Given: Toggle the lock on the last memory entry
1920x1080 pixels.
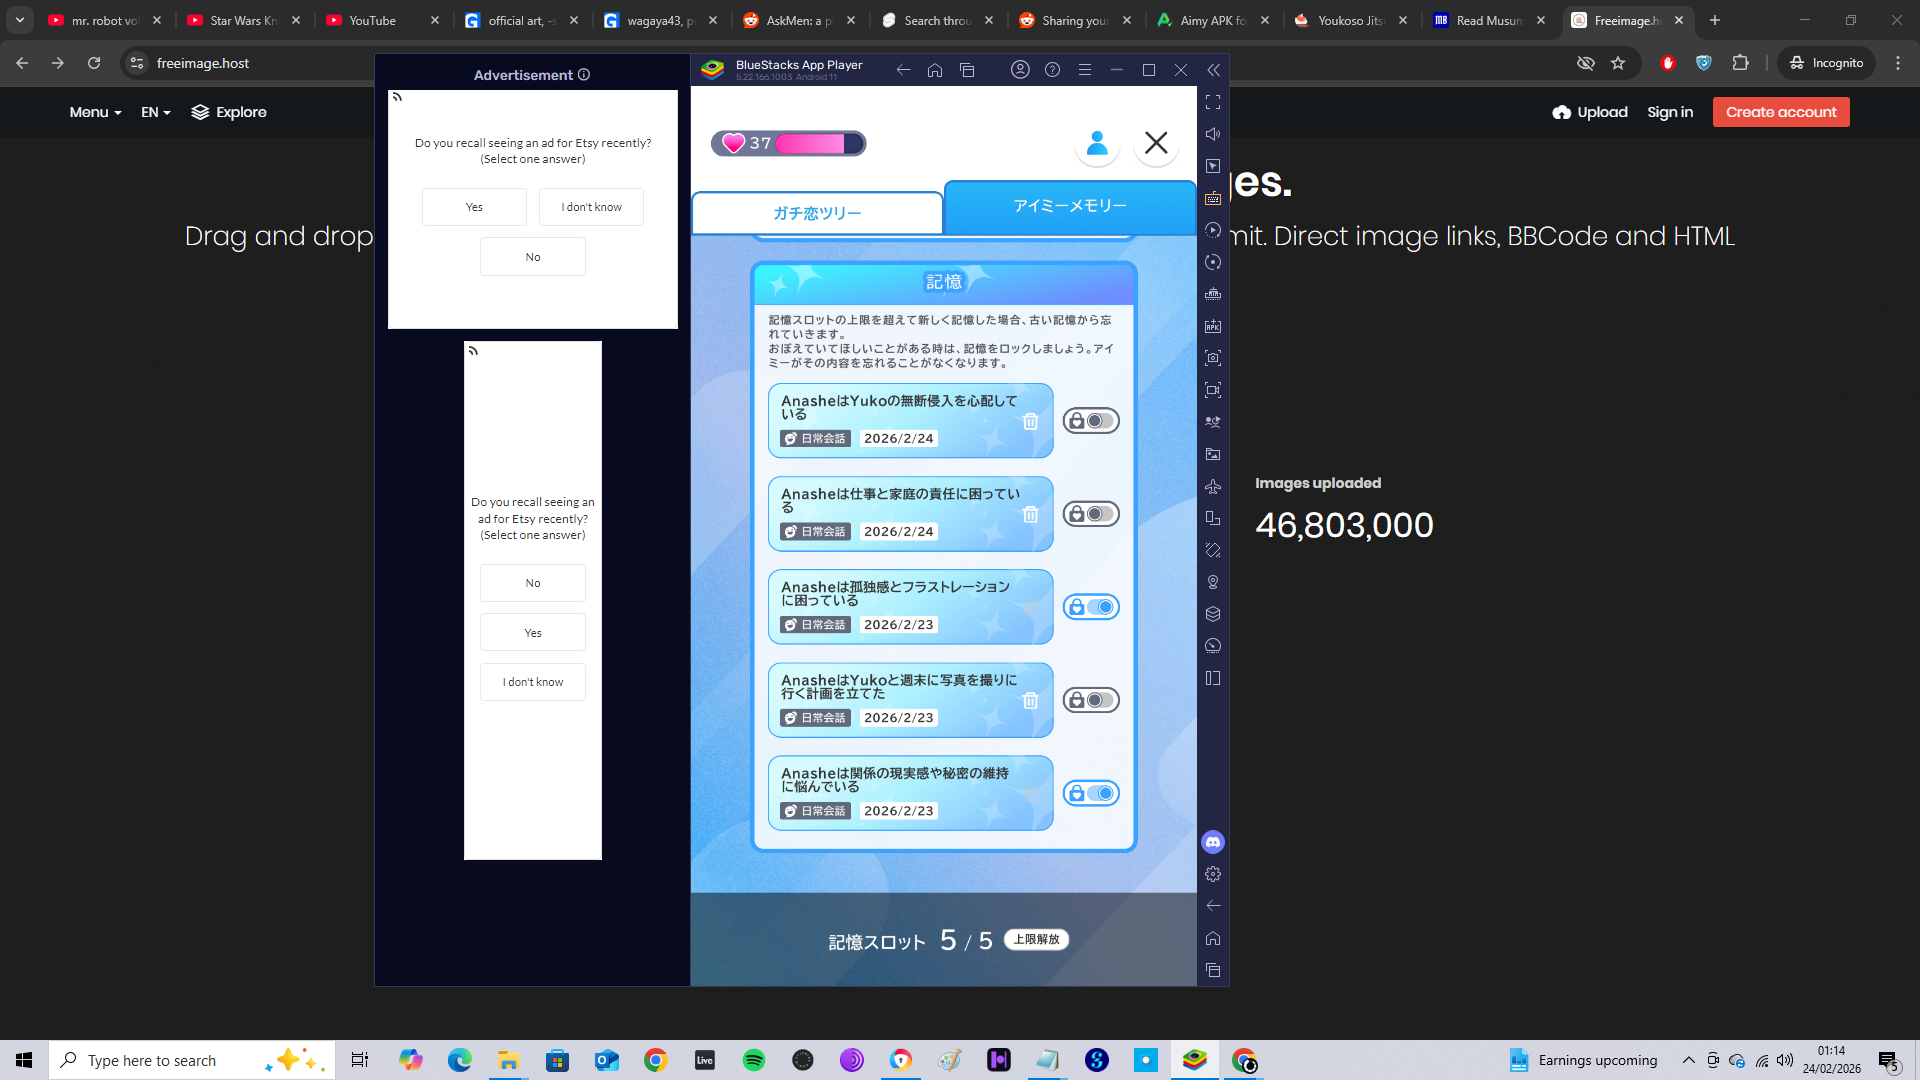Looking at the screenshot, I should [1090, 793].
